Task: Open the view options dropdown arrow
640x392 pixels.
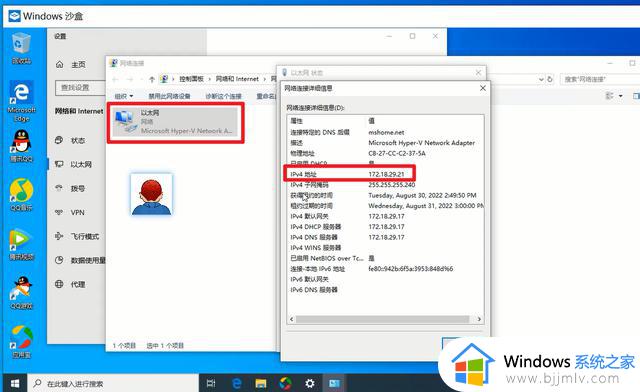Action: pyautogui.click(x=621, y=96)
